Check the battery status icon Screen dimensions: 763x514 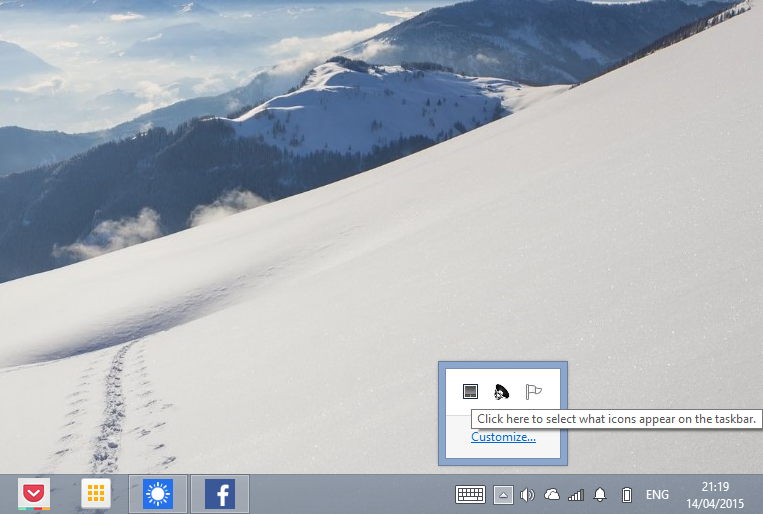tap(627, 495)
